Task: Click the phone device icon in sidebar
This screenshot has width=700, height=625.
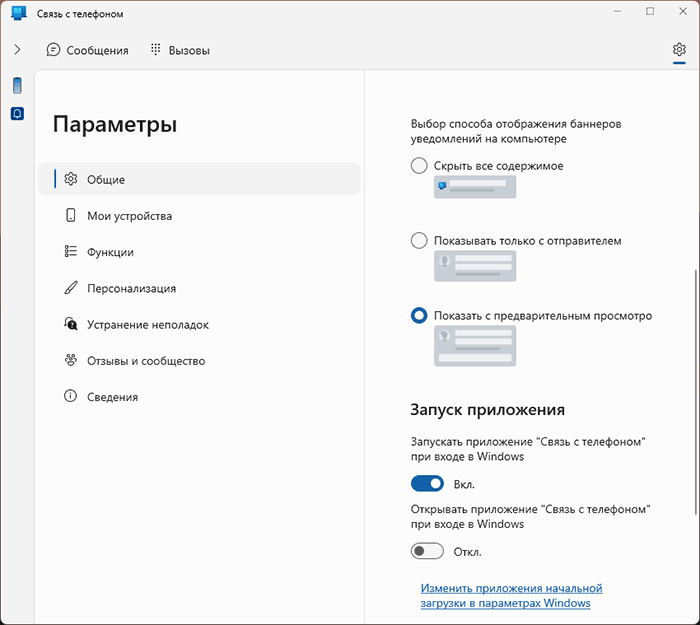Action: [x=17, y=85]
